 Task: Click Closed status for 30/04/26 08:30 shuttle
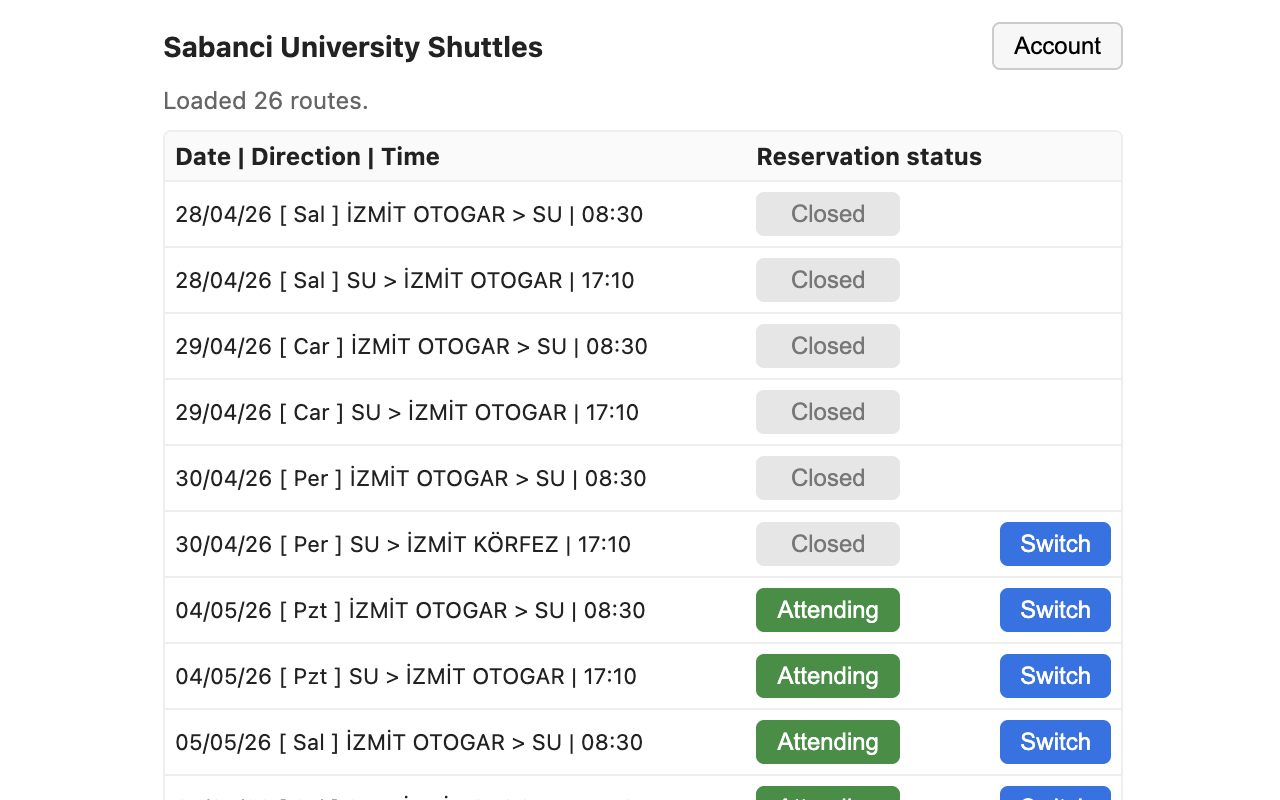828,478
